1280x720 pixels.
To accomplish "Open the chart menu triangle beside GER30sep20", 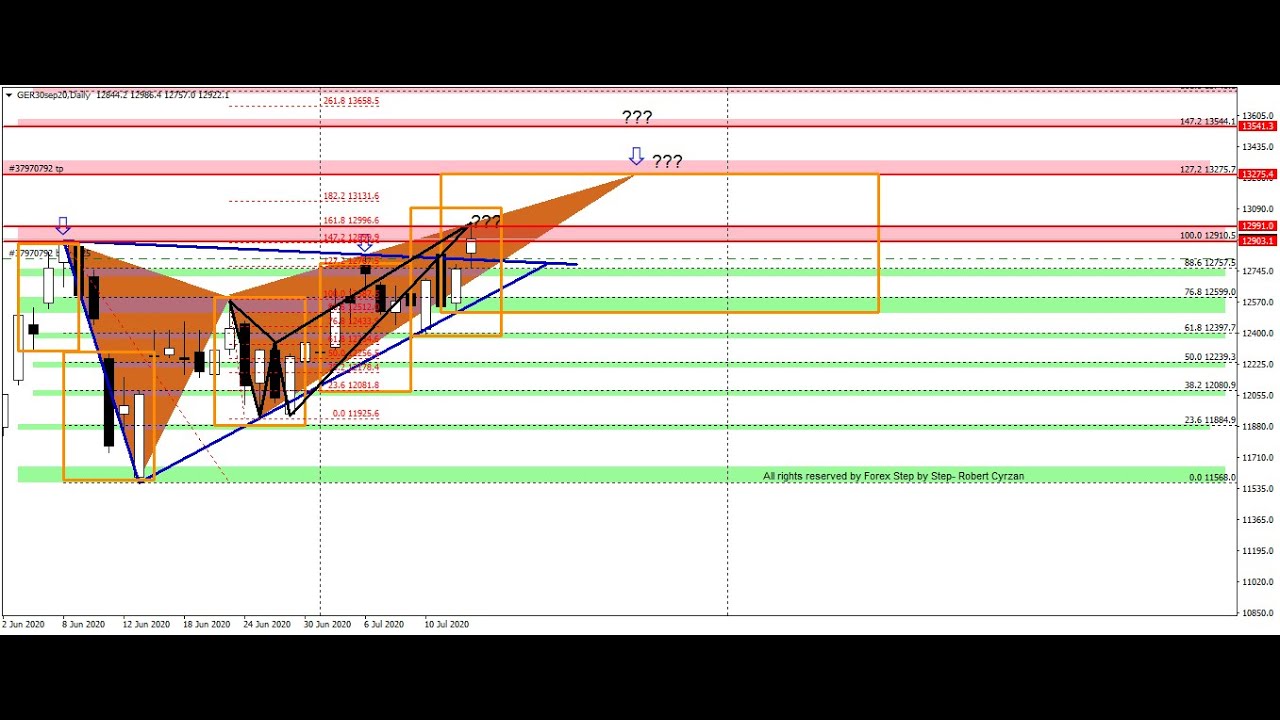I will (x=9, y=95).
